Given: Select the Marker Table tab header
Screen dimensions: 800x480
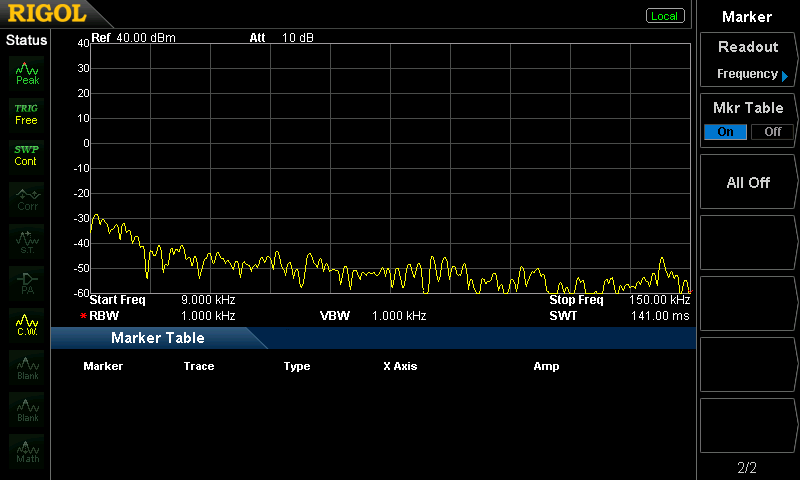Looking at the screenshot, I should pos(157,338).
